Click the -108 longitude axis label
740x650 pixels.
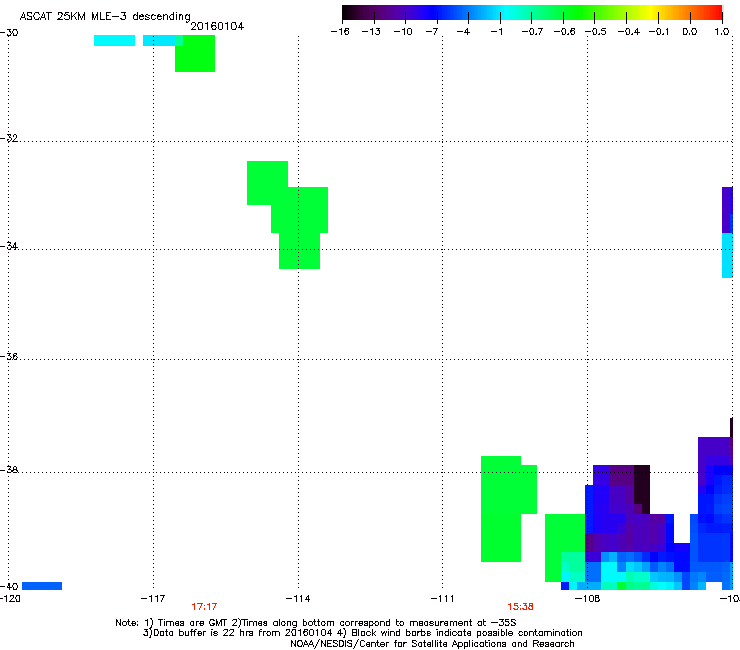pos(588,599)
